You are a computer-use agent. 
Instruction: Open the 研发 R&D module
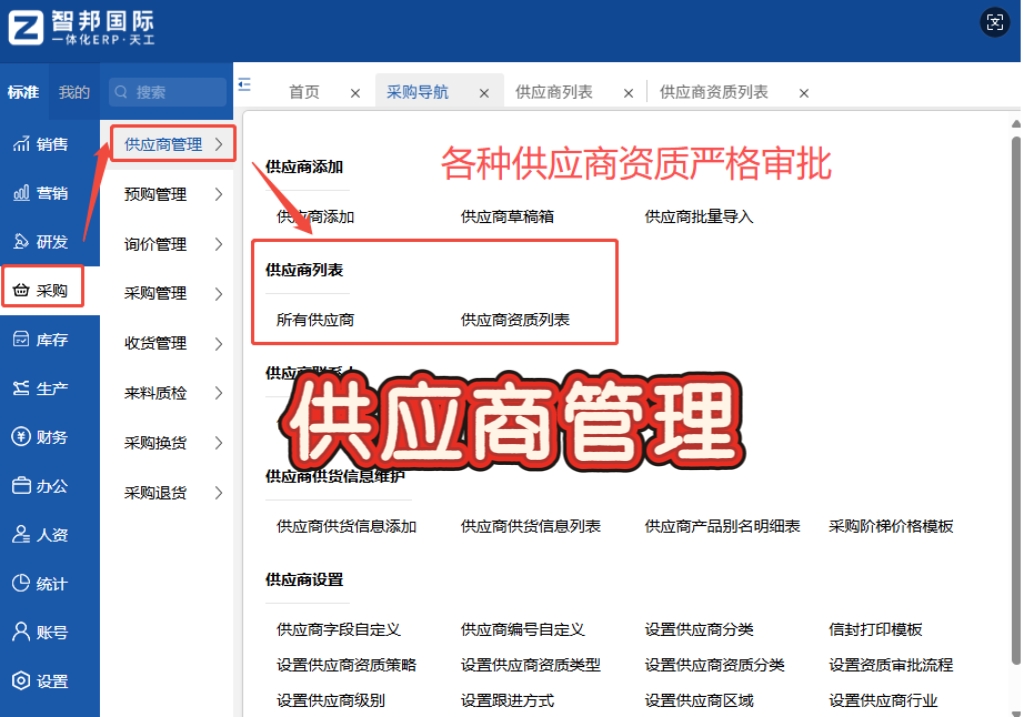40,242
